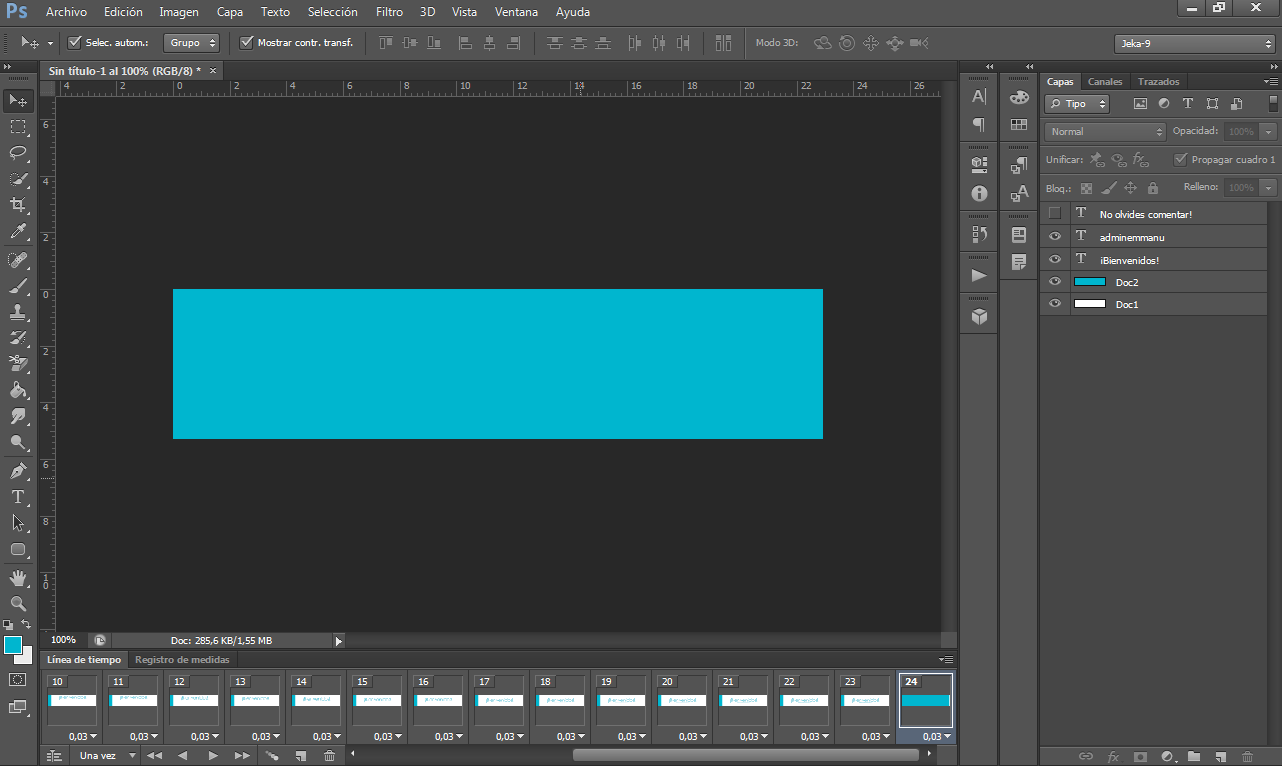The width and height of the screenshot is (1282, 768).
Task: Select the Rectangular Marquee tool
Action: click(x=18, y=127)
